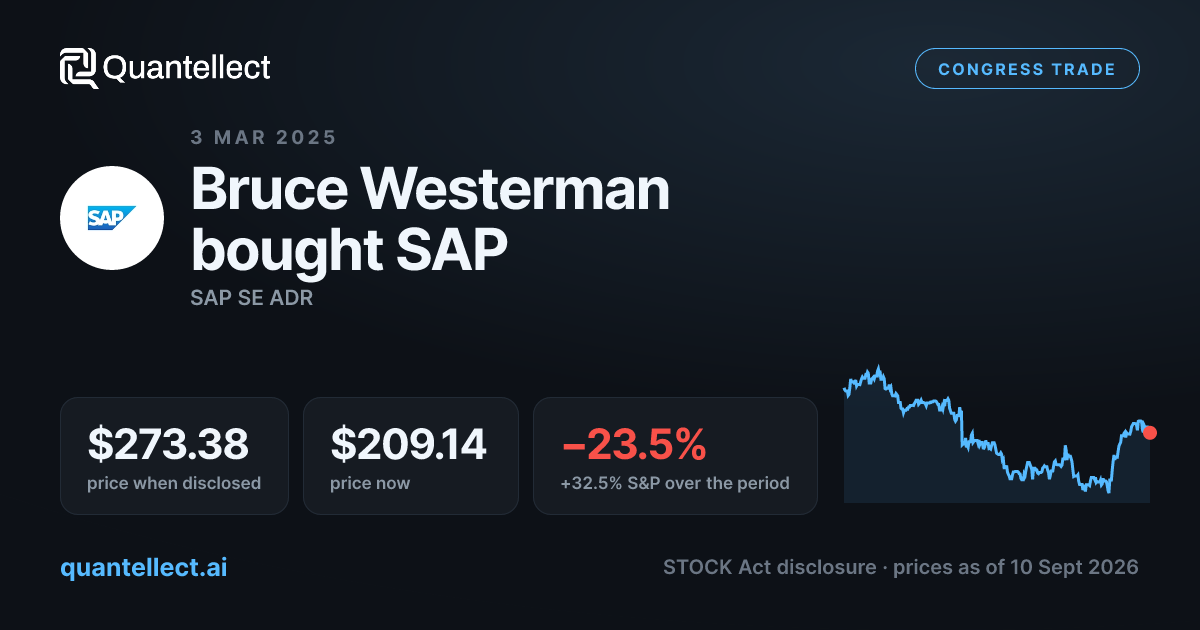The height and width of the screenshot is (630, 1200).
Task: Click the −23.5% return card
Action: pyautogui.click(x=675, y=456)
